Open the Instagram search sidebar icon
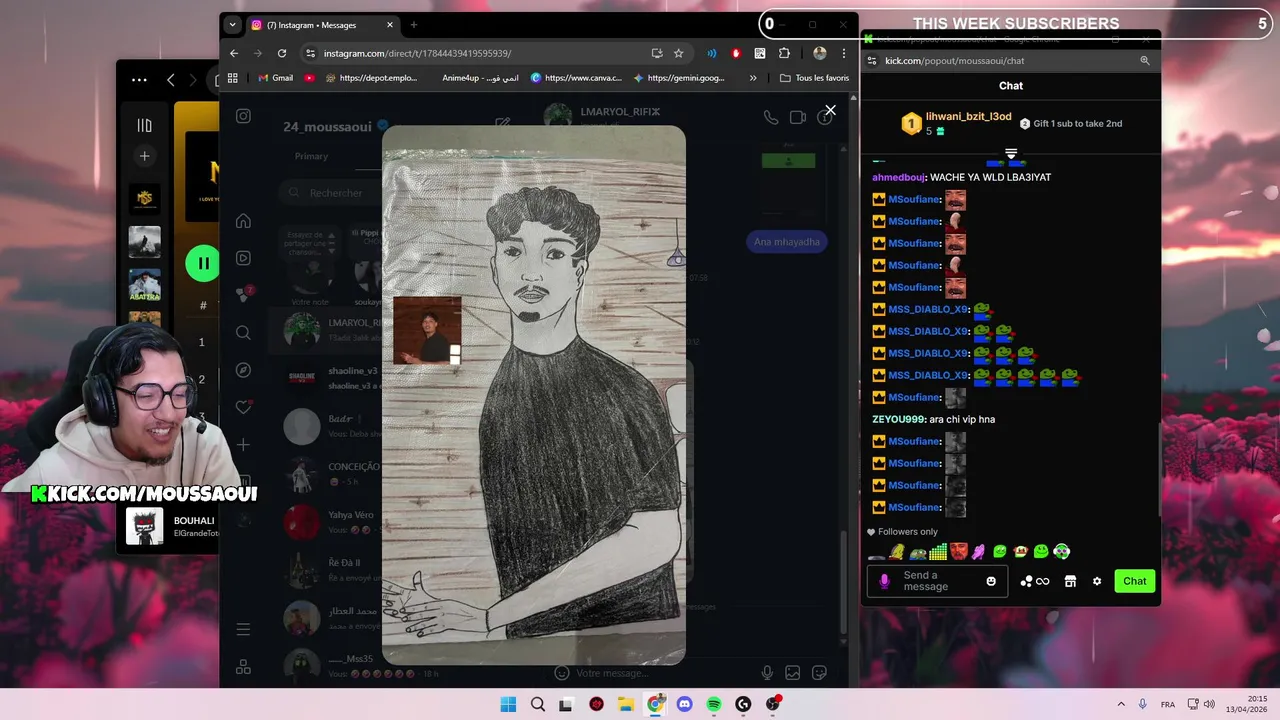Image resolution: width=1280 pixels, height=720 pixels. pos(243,333)
